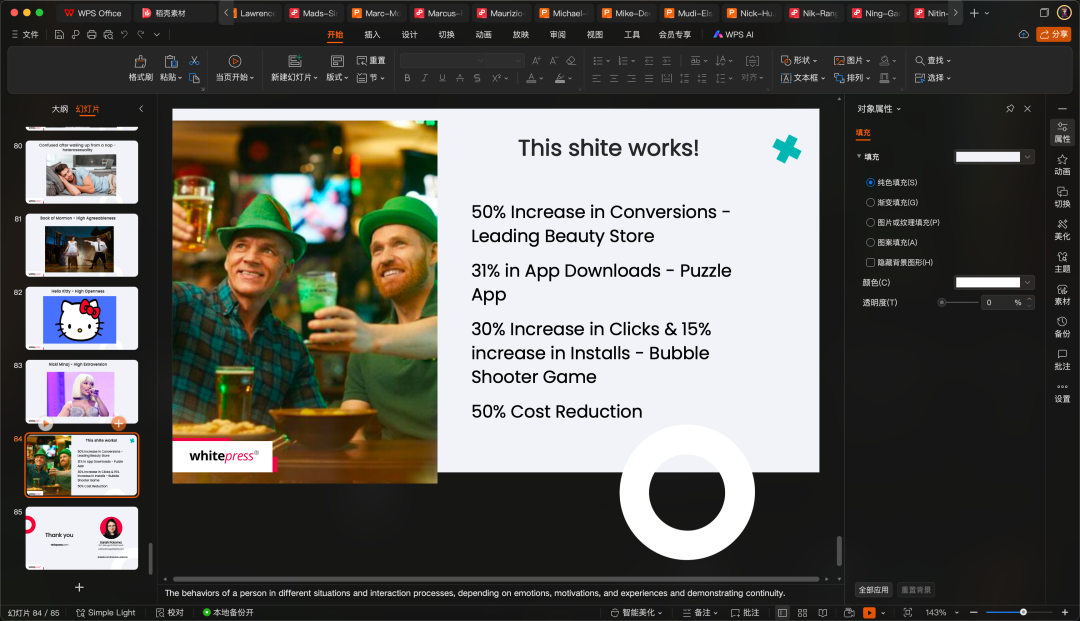Select slide 82 Hello Kitty thumbnail
Image resolution: width=1080 pixels, height=621 pixels.
tap(82, 318)
